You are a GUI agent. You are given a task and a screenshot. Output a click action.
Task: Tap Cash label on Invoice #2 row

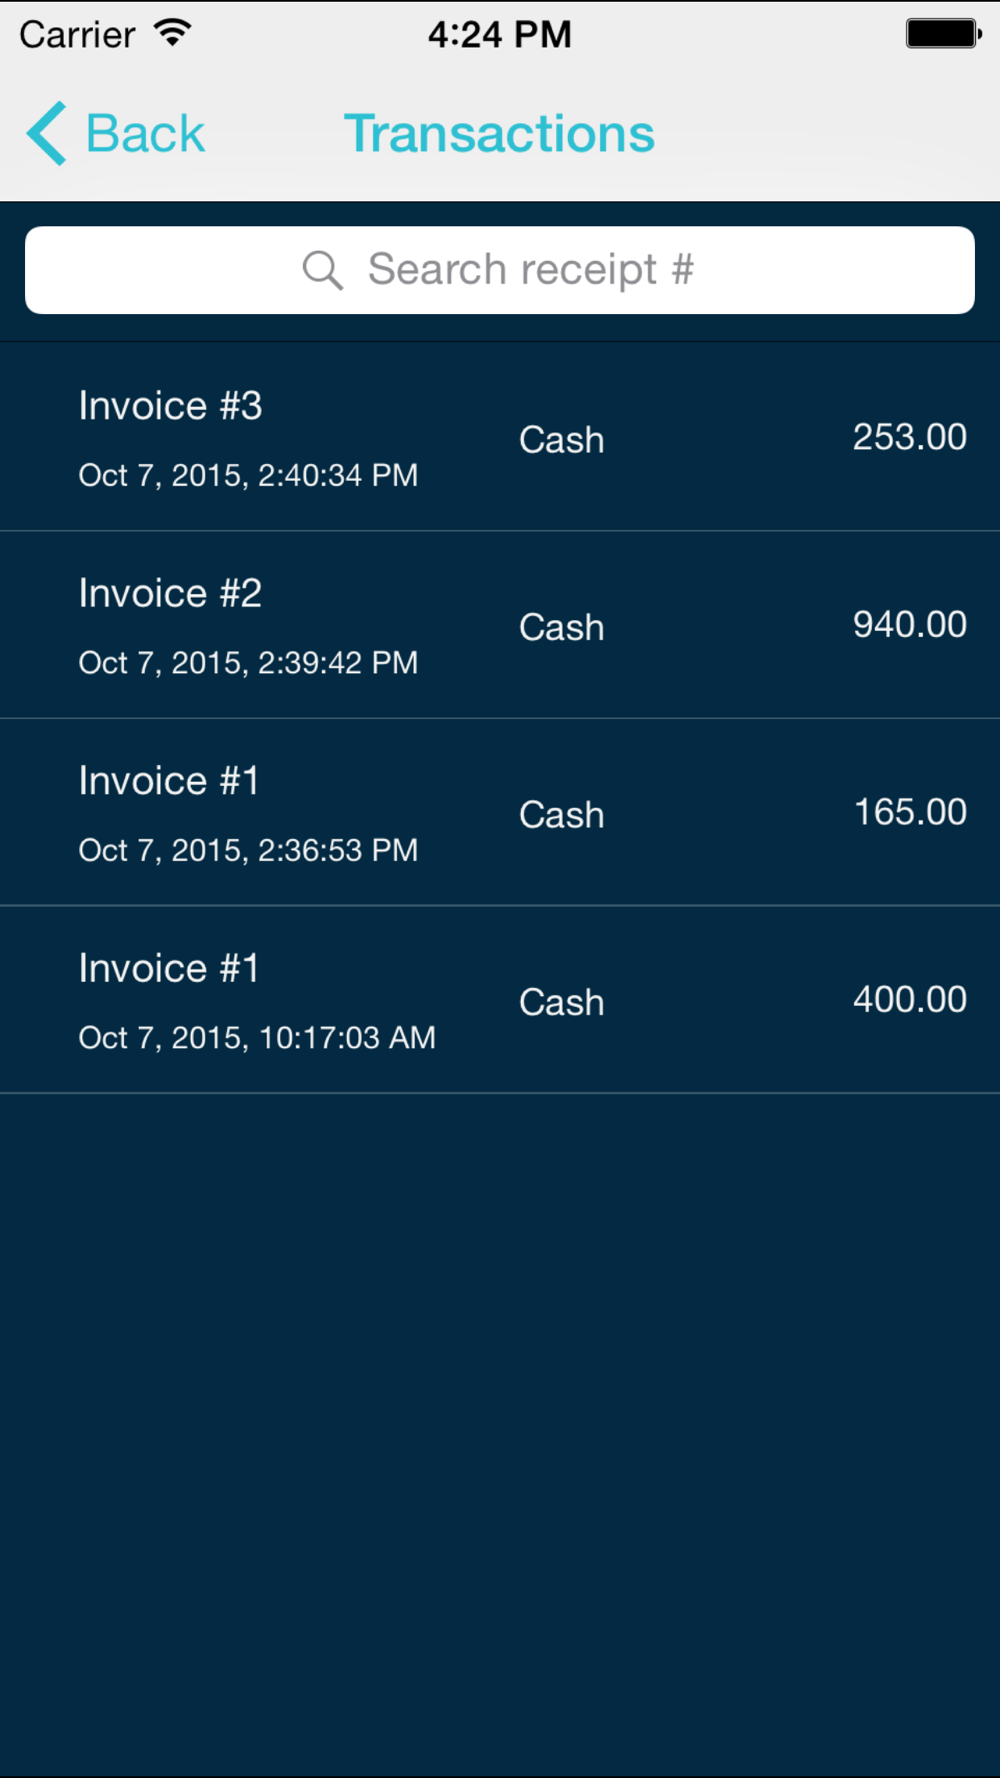tap(561, 627)
